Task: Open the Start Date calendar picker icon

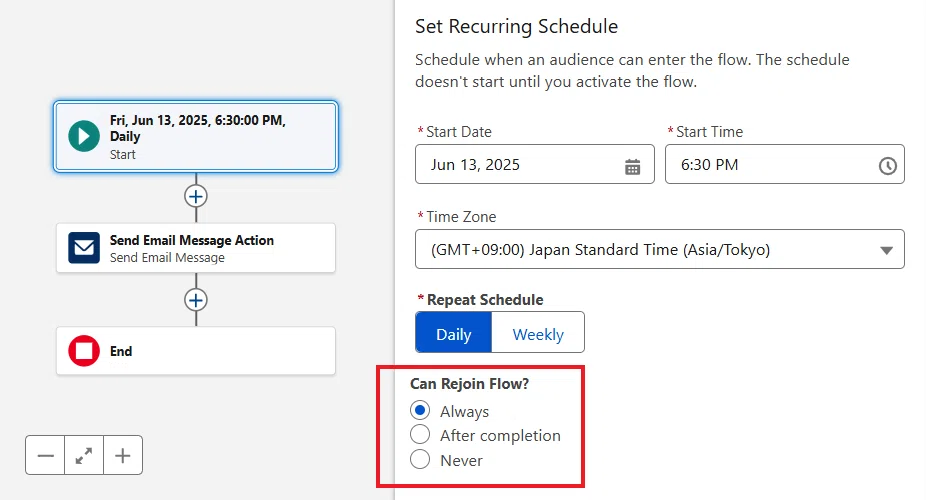Action: [632, 167]
